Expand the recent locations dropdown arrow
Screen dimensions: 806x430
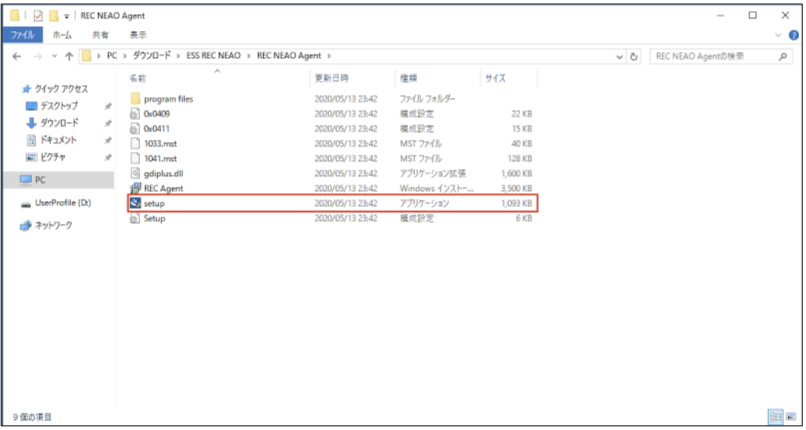coord(54,57)
